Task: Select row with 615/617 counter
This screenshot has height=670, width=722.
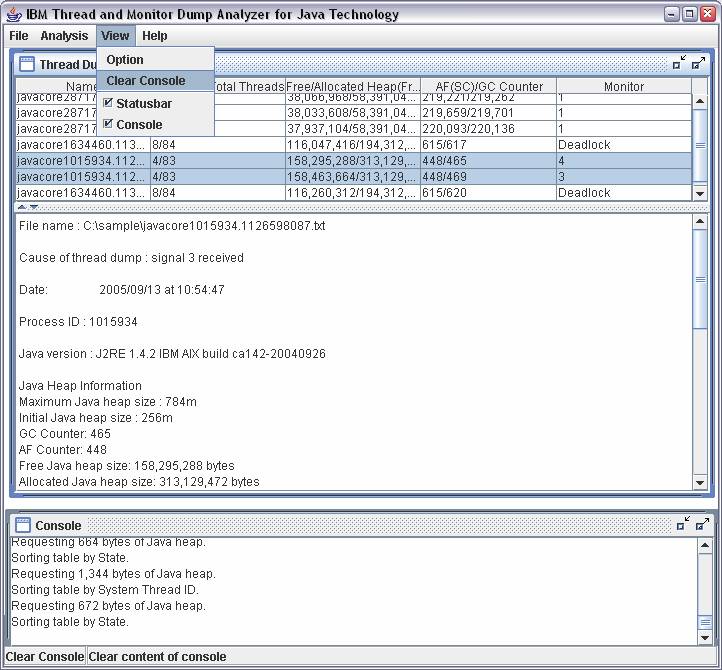Action: point(354,145)
